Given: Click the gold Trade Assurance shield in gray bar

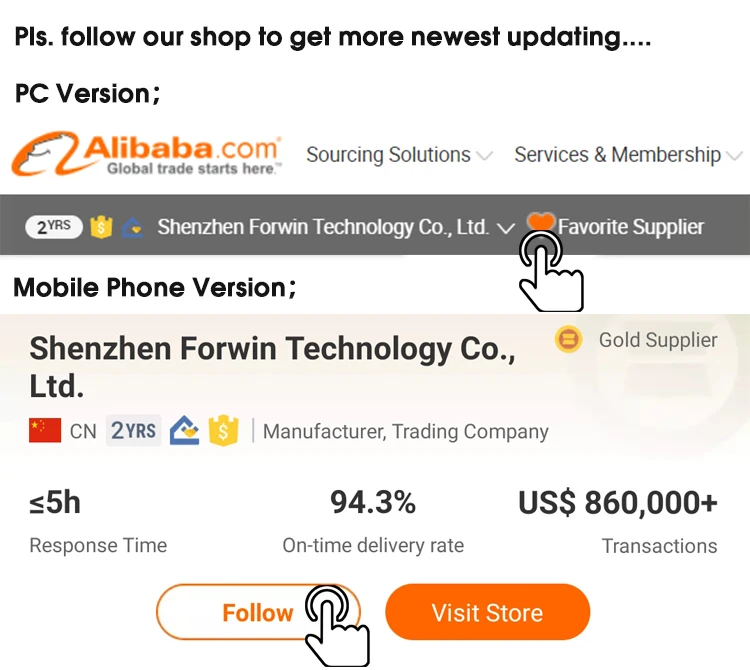Looking at the screenshot, I should (x=101, y=227).
